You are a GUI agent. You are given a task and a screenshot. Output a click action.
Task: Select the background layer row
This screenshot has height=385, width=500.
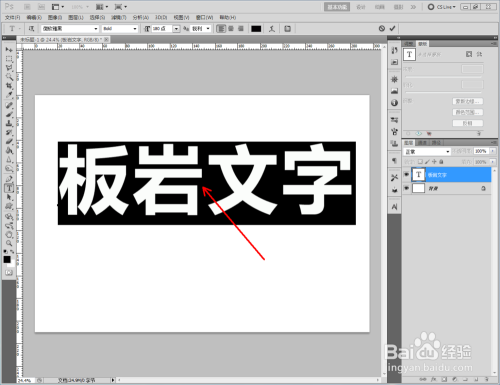coord(447,188)
